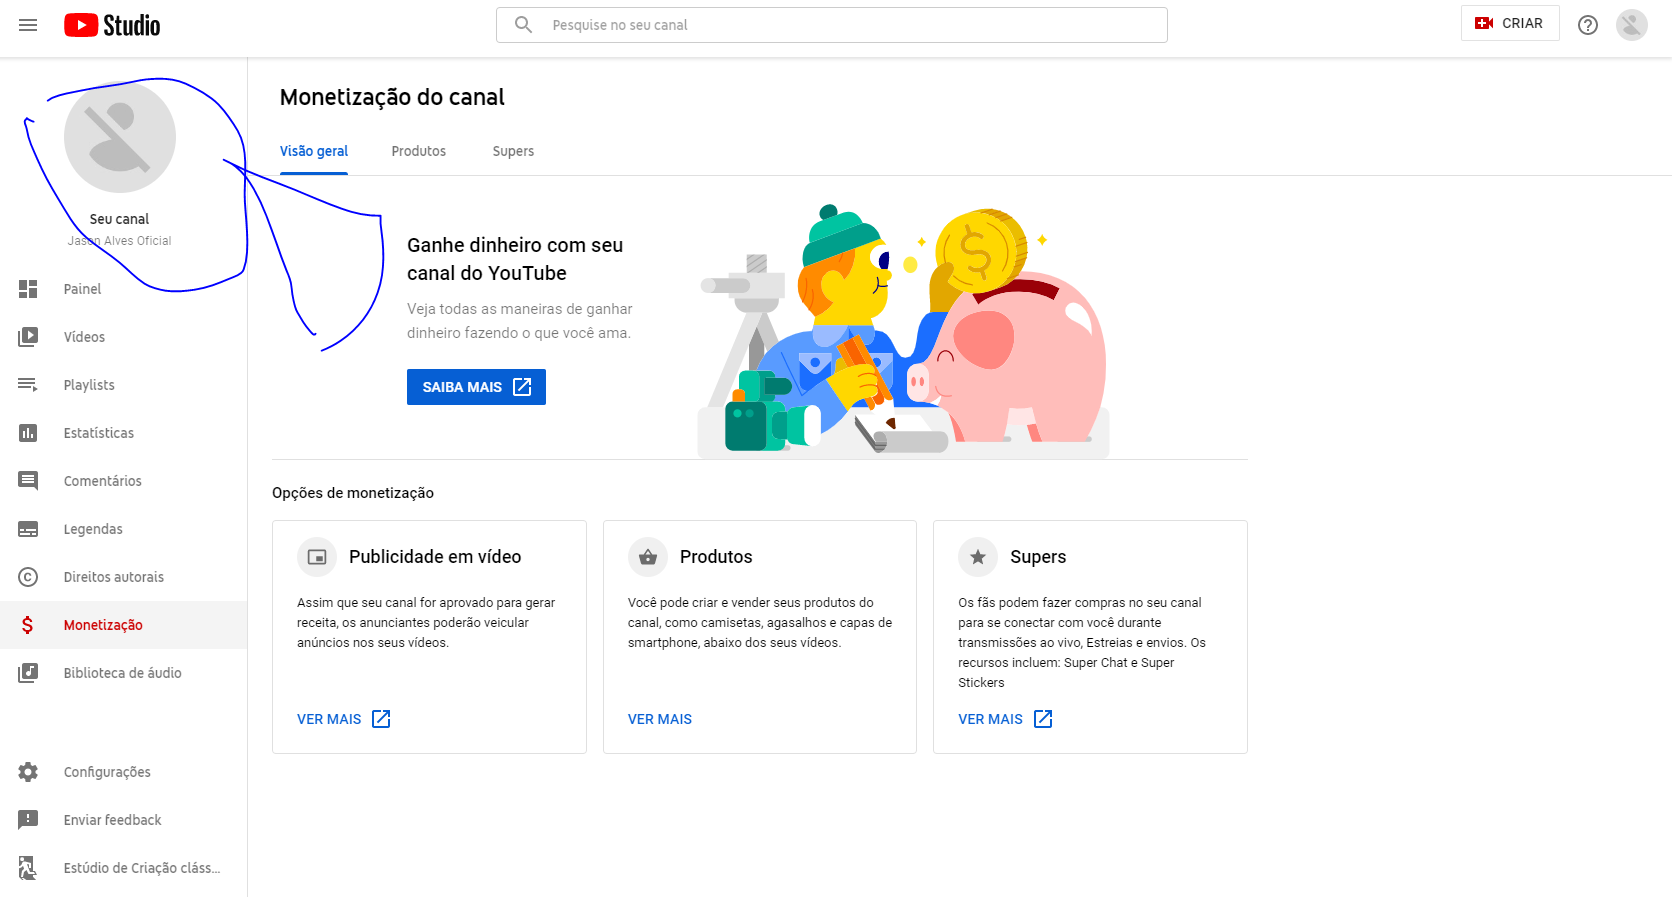
Task: Click the feedback exclamation icon
Action: click(28, 820)
